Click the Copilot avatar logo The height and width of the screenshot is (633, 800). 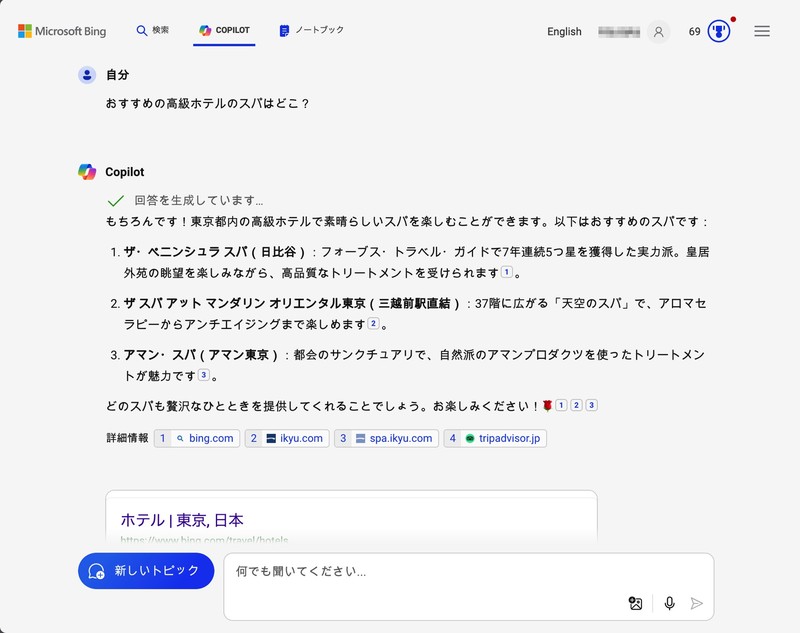point(87,172)
